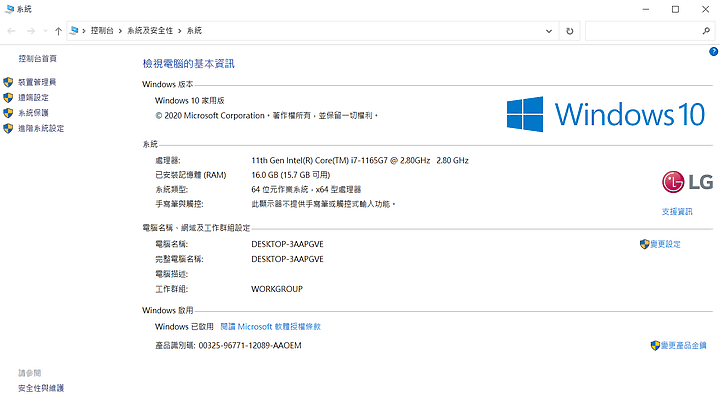Minimize the 系統 window
Image resolution: width=720 pixels, height=406 pixels.
(646, 9)
